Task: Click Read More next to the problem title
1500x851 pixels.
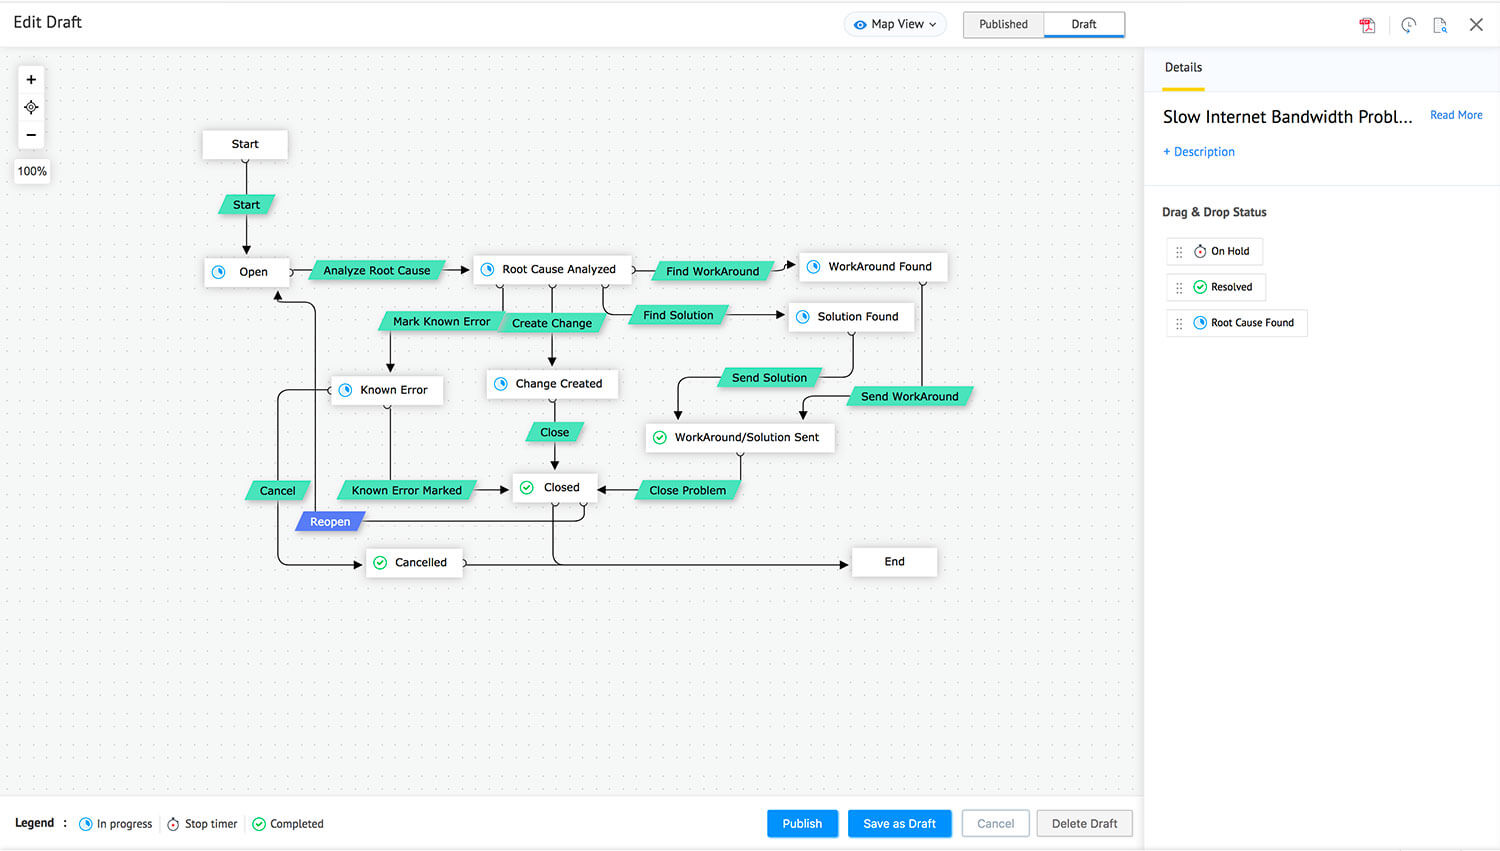Action: [1456, 114]
